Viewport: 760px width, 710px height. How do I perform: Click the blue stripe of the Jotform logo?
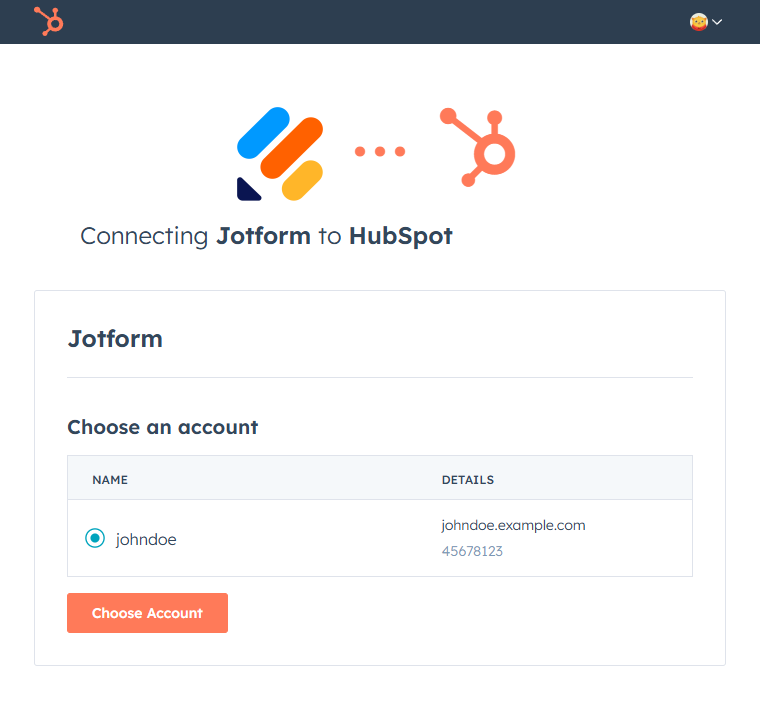click(263, 132)
